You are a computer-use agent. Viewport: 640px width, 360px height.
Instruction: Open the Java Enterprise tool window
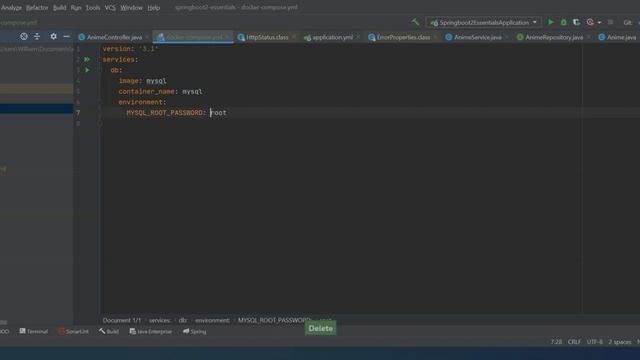click(x=151, y=331)
